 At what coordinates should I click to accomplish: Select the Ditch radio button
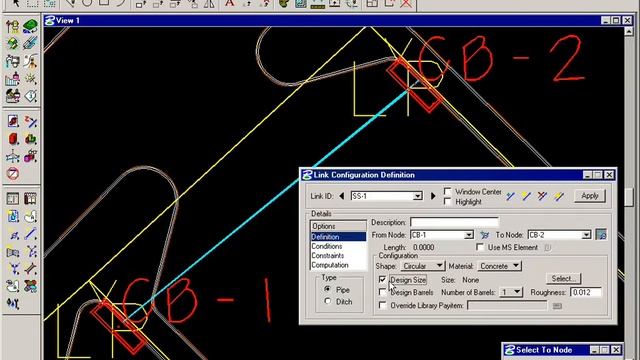point(327,301)
